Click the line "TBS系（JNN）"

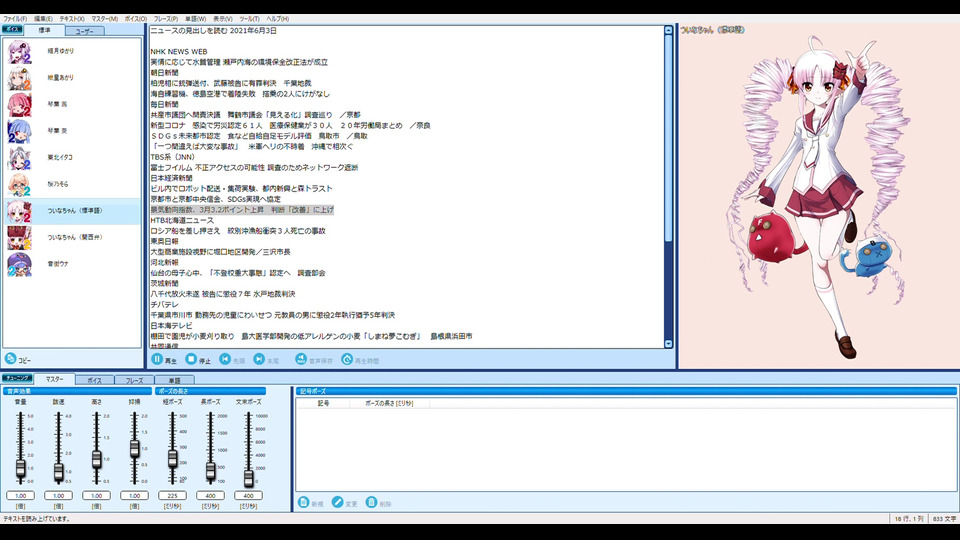pos(173,157)
